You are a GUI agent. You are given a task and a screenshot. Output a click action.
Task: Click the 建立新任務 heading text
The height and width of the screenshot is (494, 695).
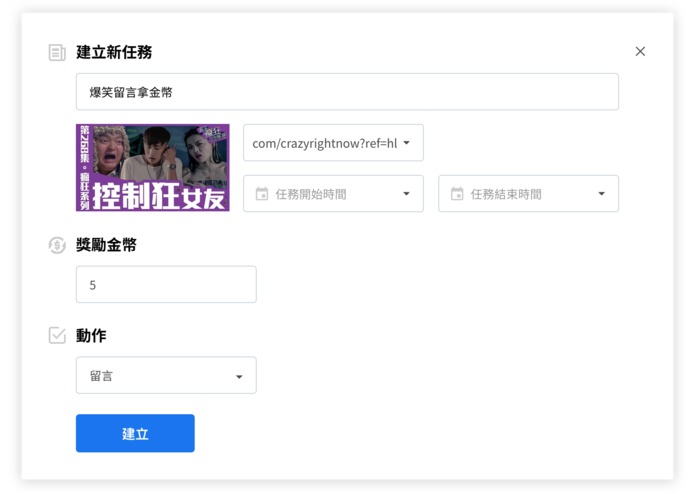[x=114, y=52]
